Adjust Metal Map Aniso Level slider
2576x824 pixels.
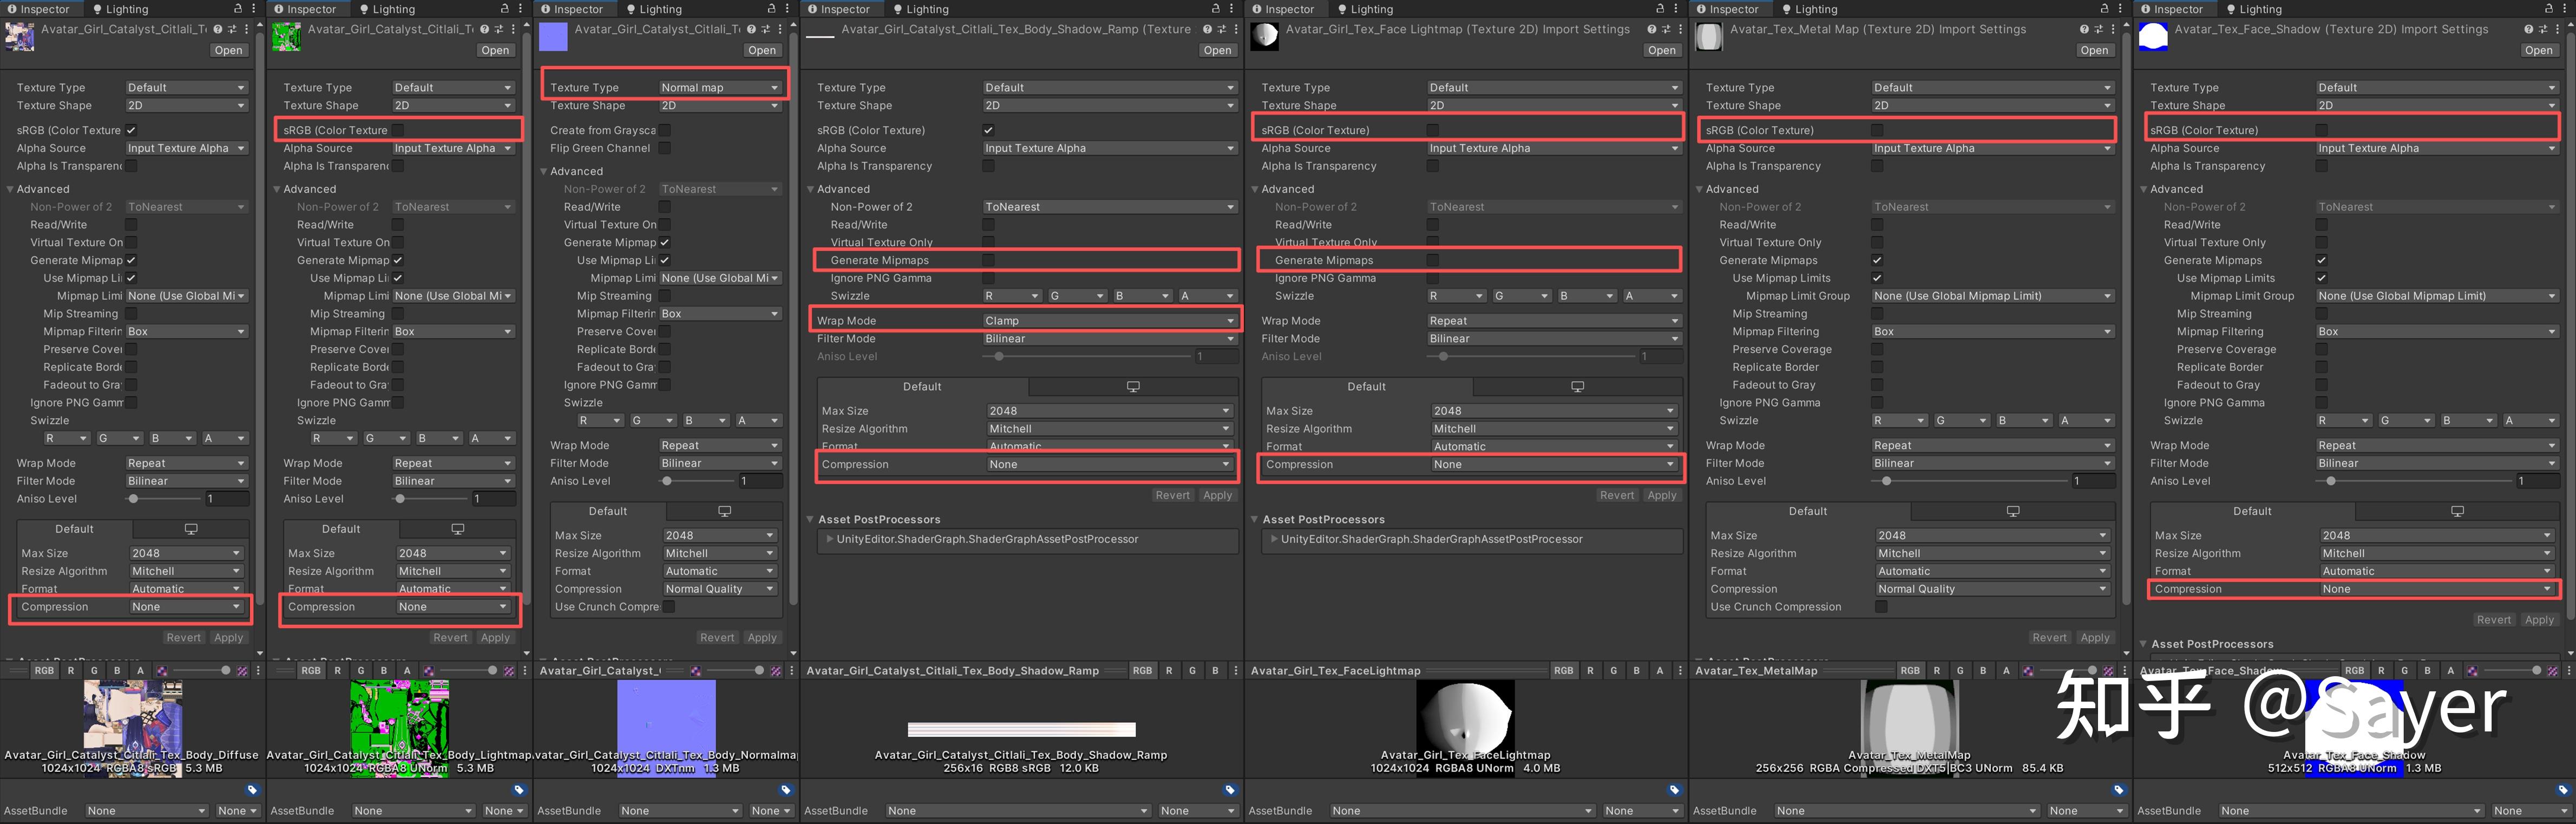pos(1886,481)
